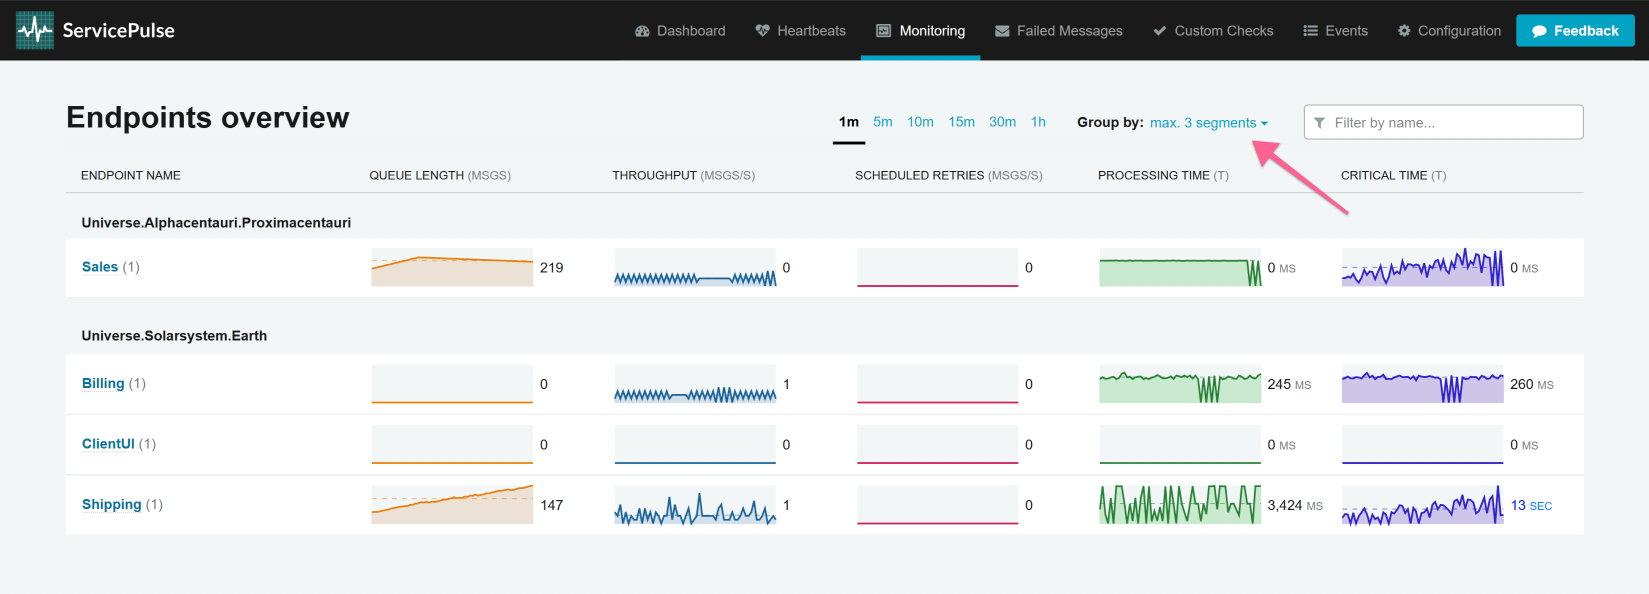The width and height of the screenshot is (1649, 594).
Task: Open the Configuration page
Action: (x=1449, y=31)
